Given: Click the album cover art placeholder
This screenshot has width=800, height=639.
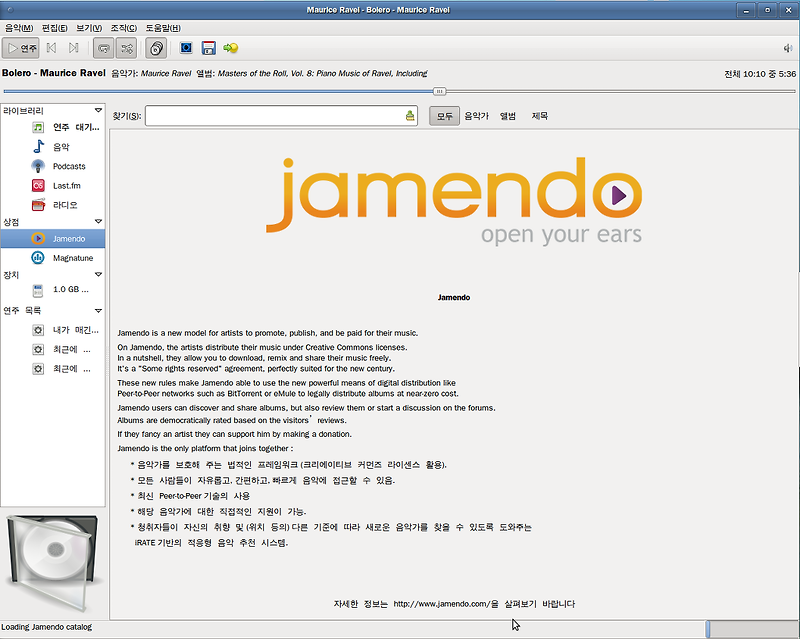Looking at the screenshot, I should coord(53,562).
